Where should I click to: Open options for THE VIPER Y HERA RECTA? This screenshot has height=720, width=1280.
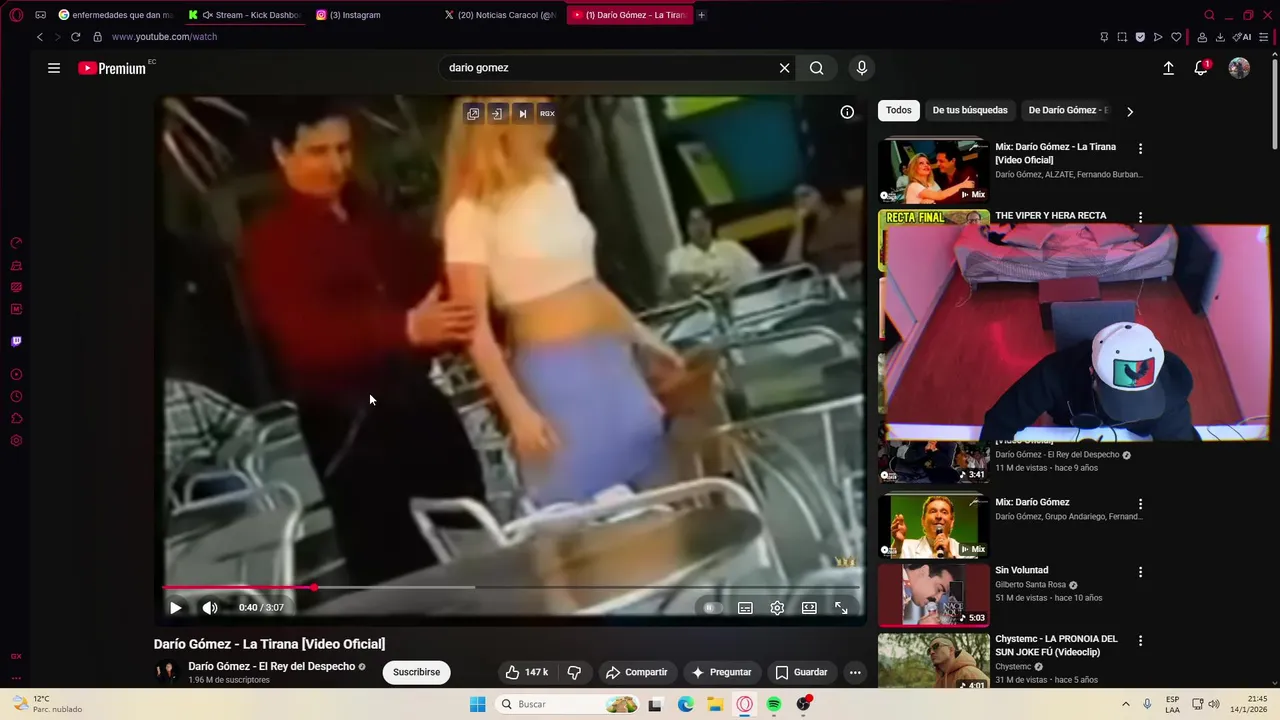1140,216
